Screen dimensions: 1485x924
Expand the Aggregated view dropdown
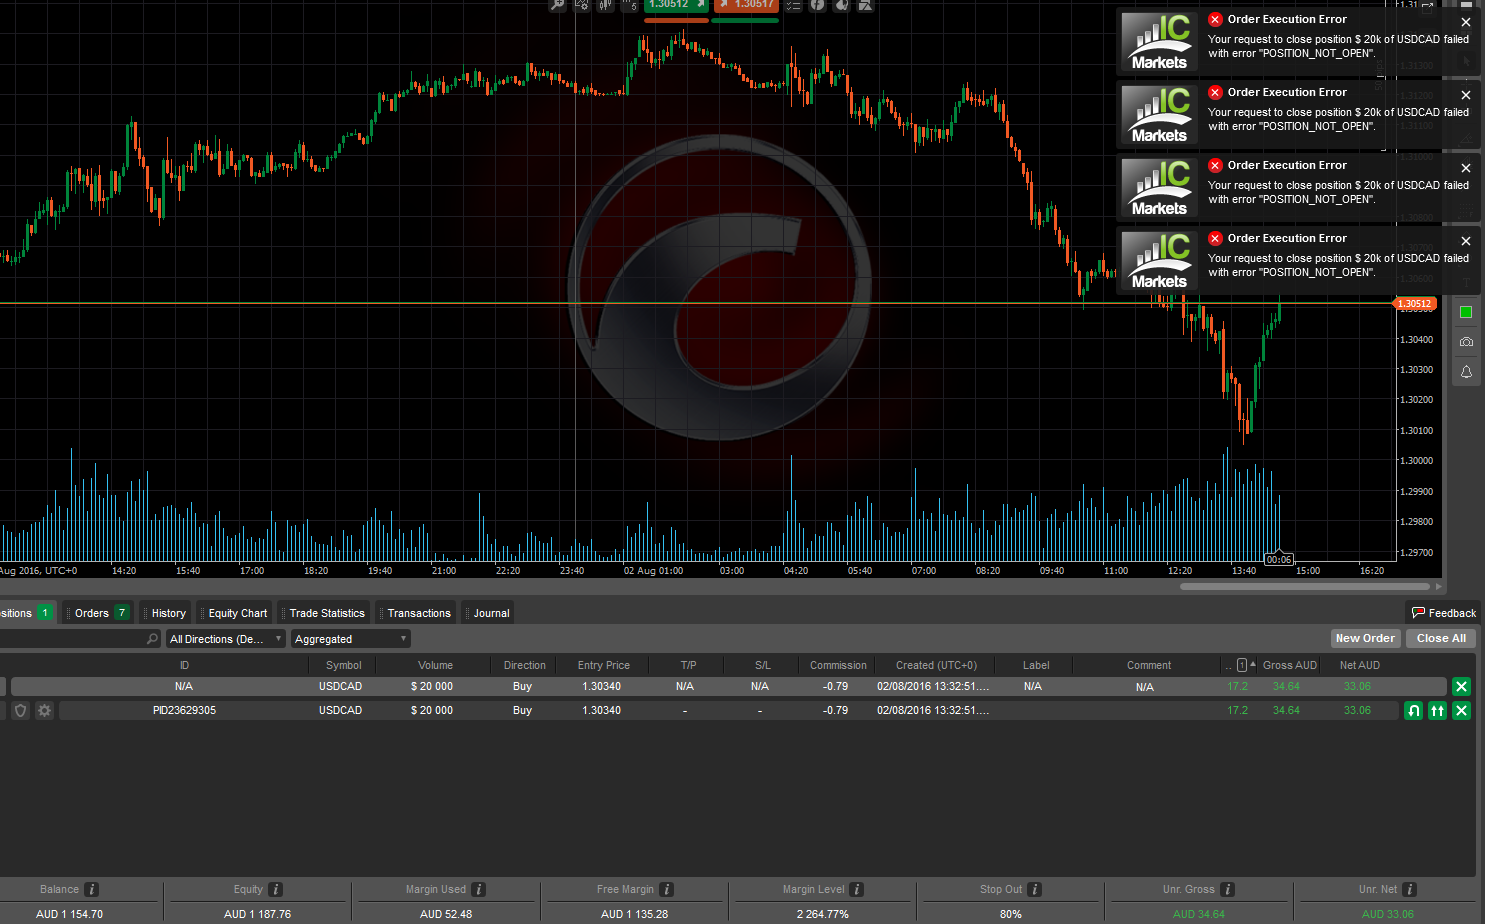pos(351,639)
